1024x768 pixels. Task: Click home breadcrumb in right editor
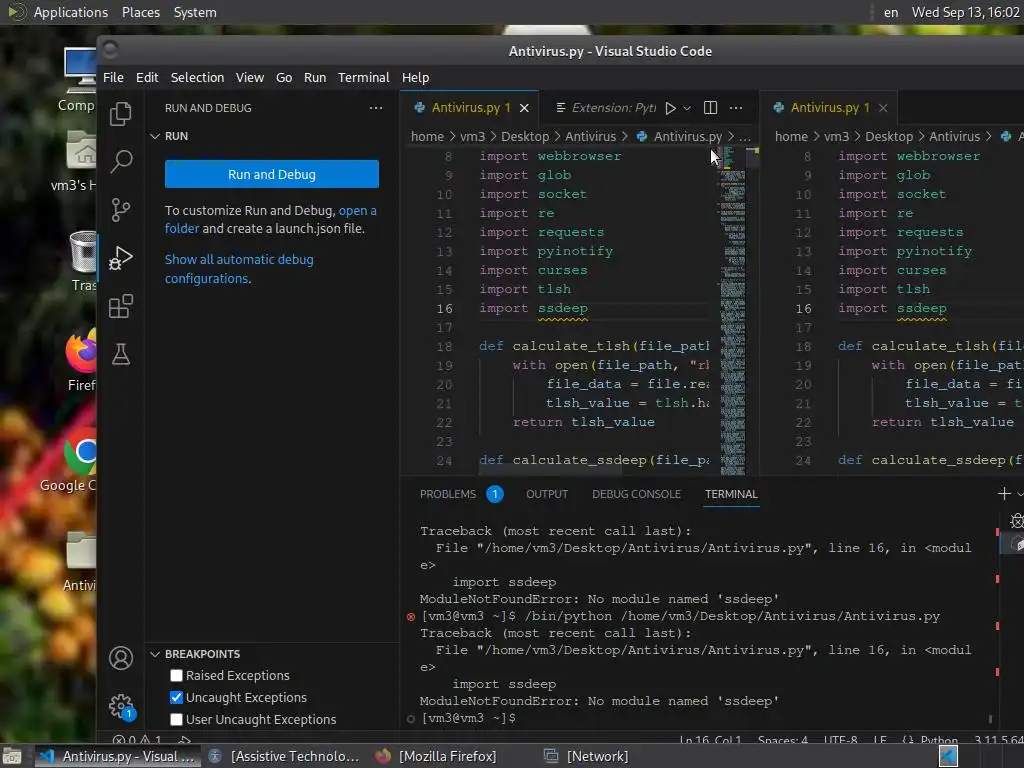[791, 136]
